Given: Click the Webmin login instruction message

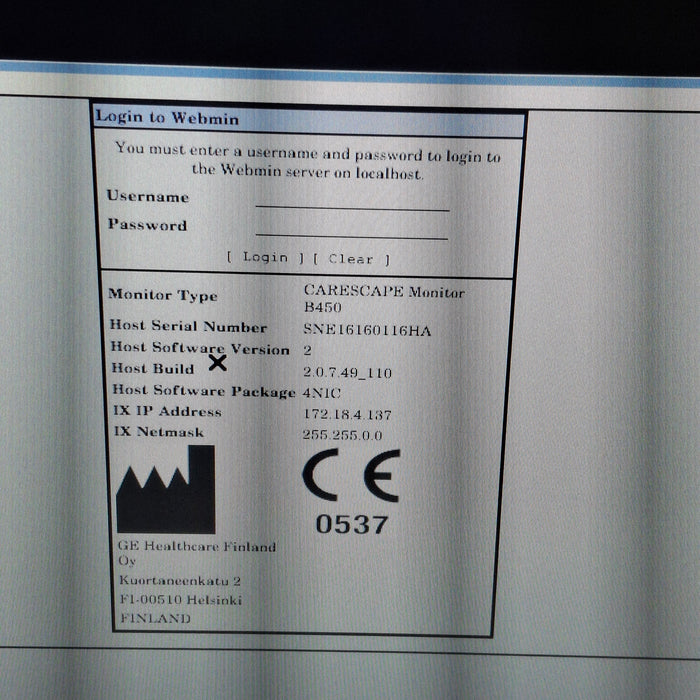Looking at the screenshot, I should point(307,162).
